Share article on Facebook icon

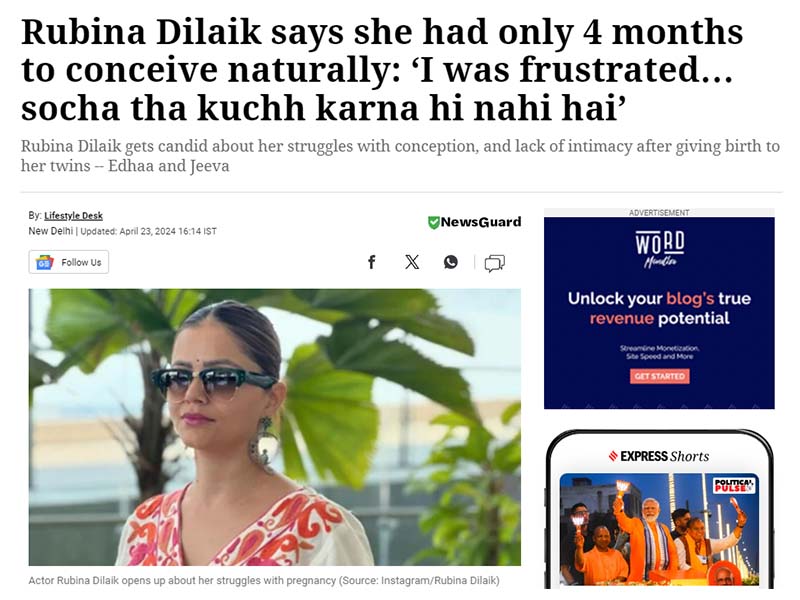pyautogui.click(x=372, y=262)
